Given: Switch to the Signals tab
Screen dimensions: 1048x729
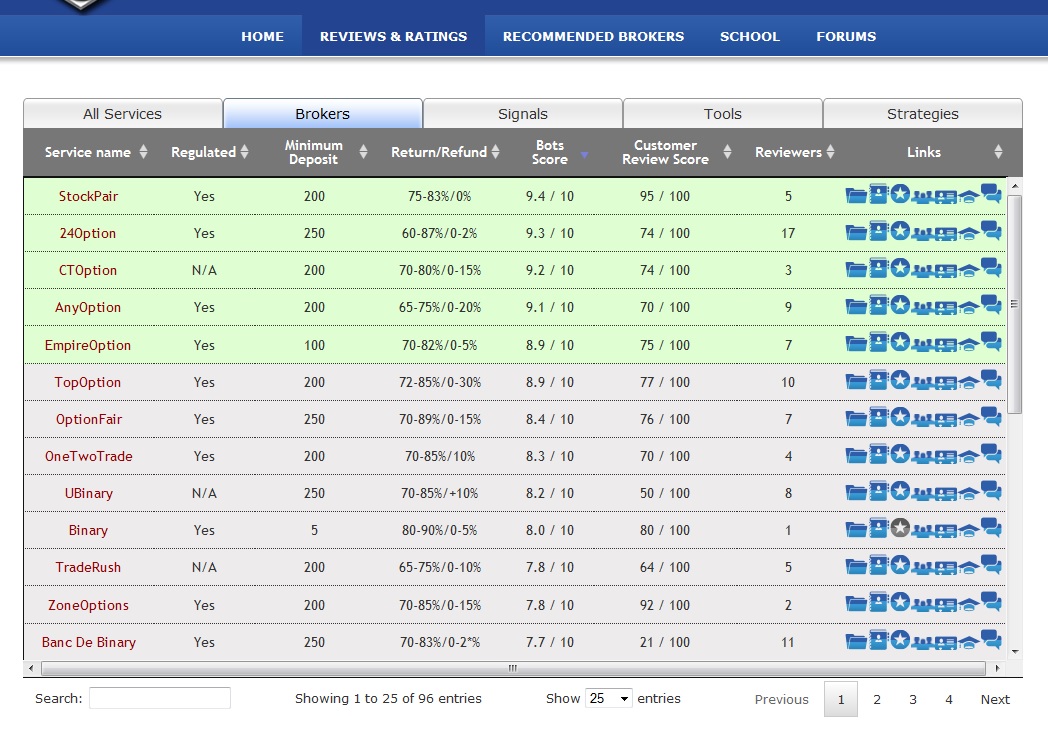Looking at the screenshot, I should 523,114.
